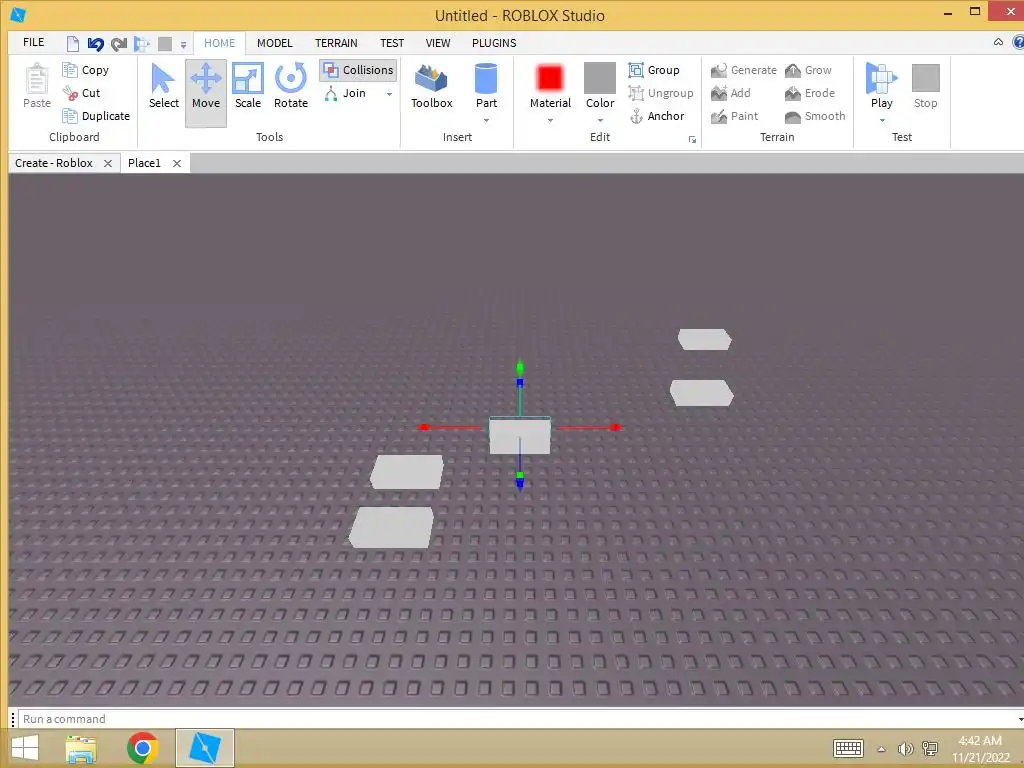Click terrain Erode tool
The image size is (1024, 768).
tap(810, 93)
